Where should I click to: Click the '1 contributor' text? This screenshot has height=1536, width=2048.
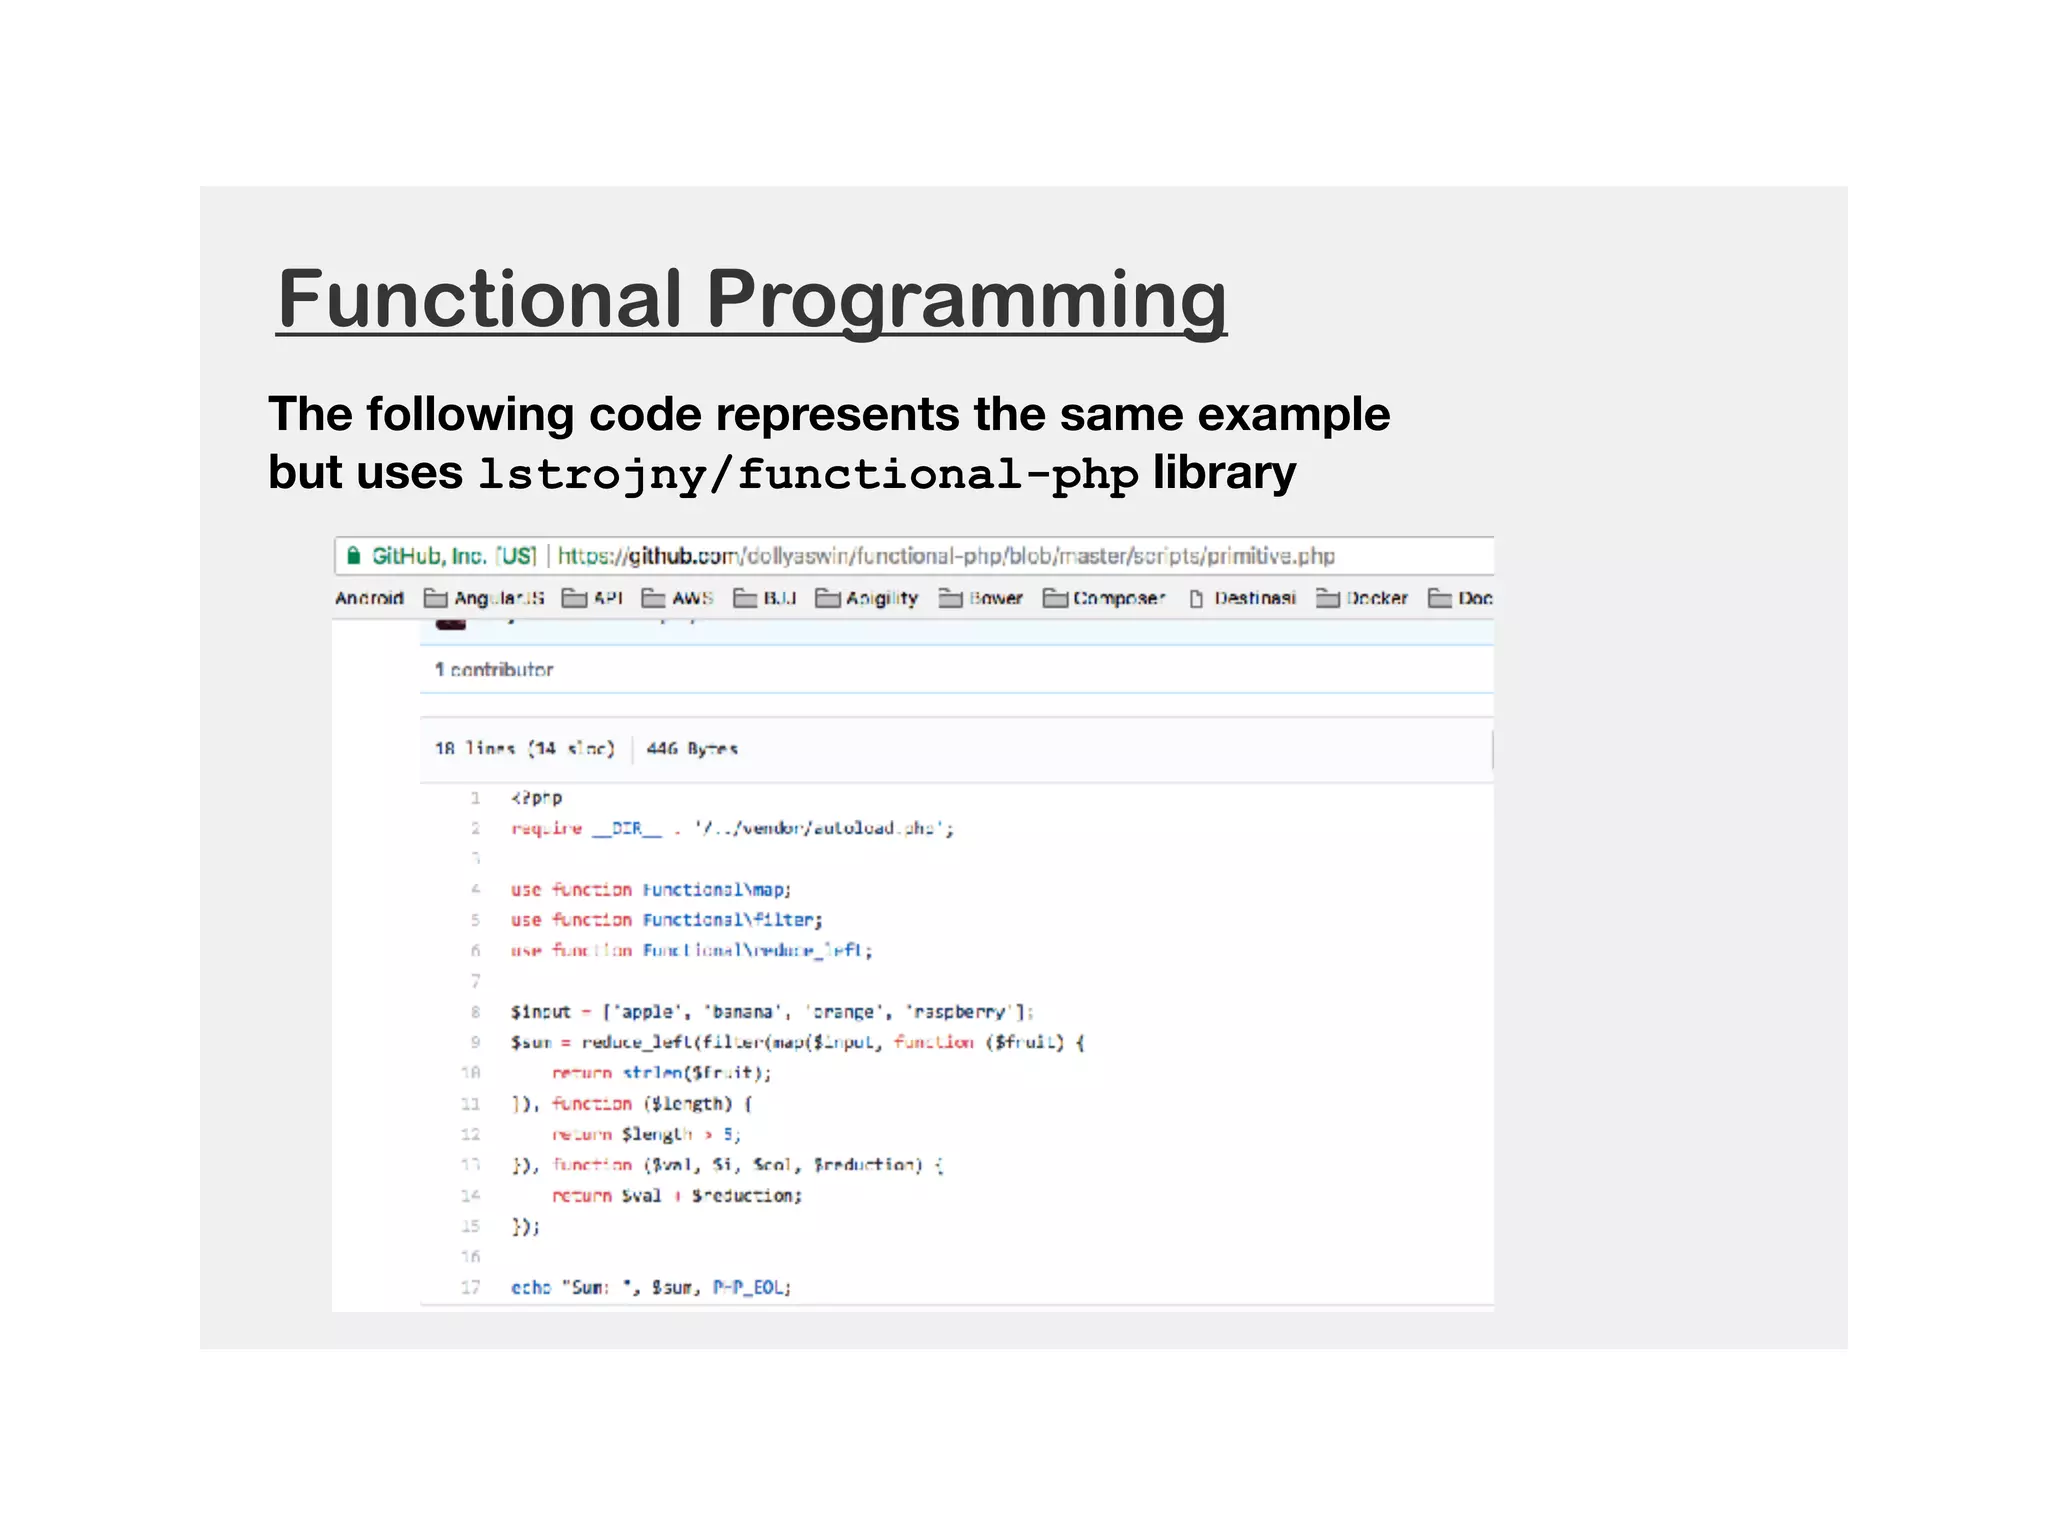click(x=494, y=669)
